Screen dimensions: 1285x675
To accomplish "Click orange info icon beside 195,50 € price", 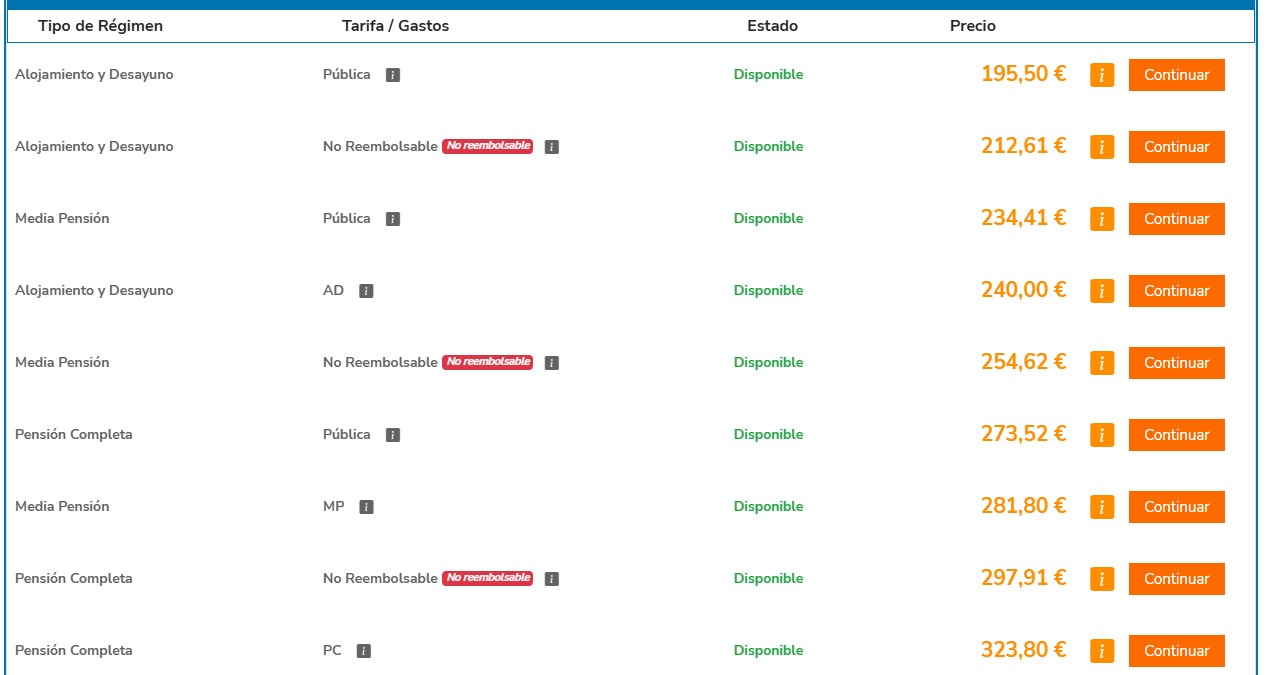I will click(x=1101, y=75).
